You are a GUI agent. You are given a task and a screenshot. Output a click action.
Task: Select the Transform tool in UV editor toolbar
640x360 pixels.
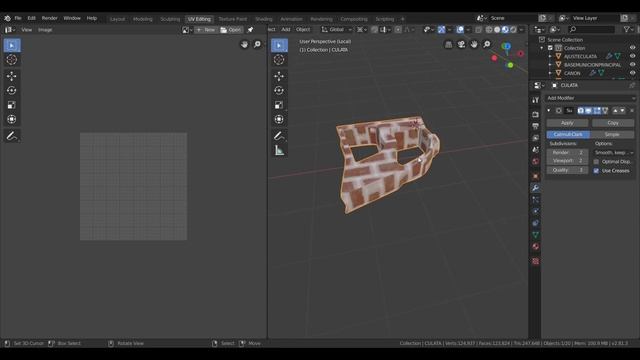click(11, 119)
